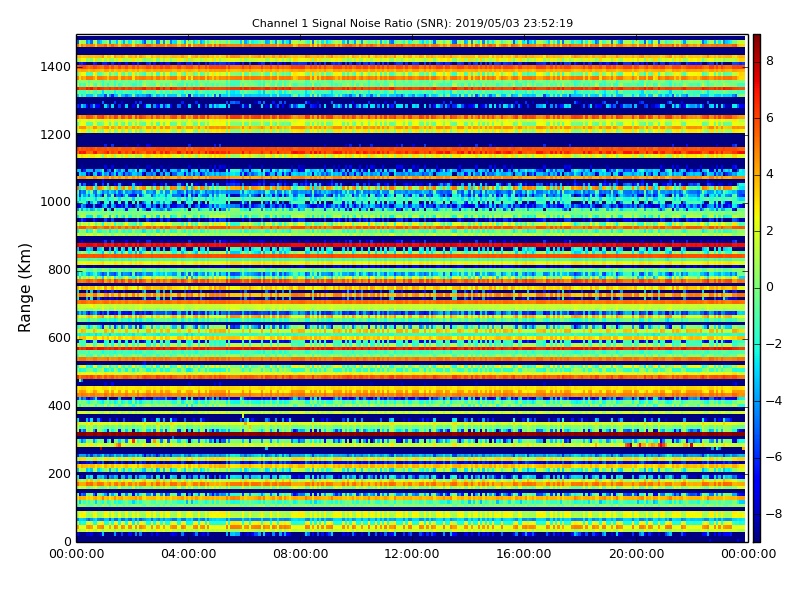Click the colorbar label −4

[774, 401]
